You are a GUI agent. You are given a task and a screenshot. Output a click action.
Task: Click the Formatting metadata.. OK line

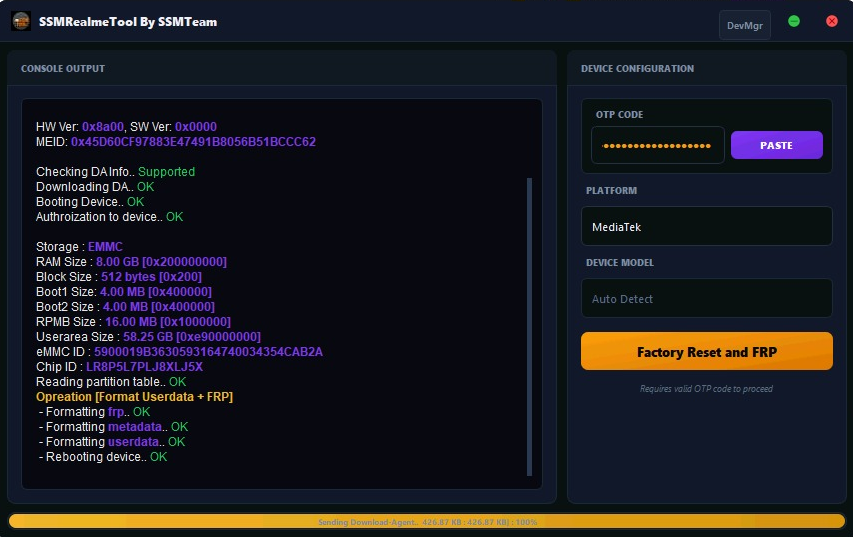click(x=114, y=427)
